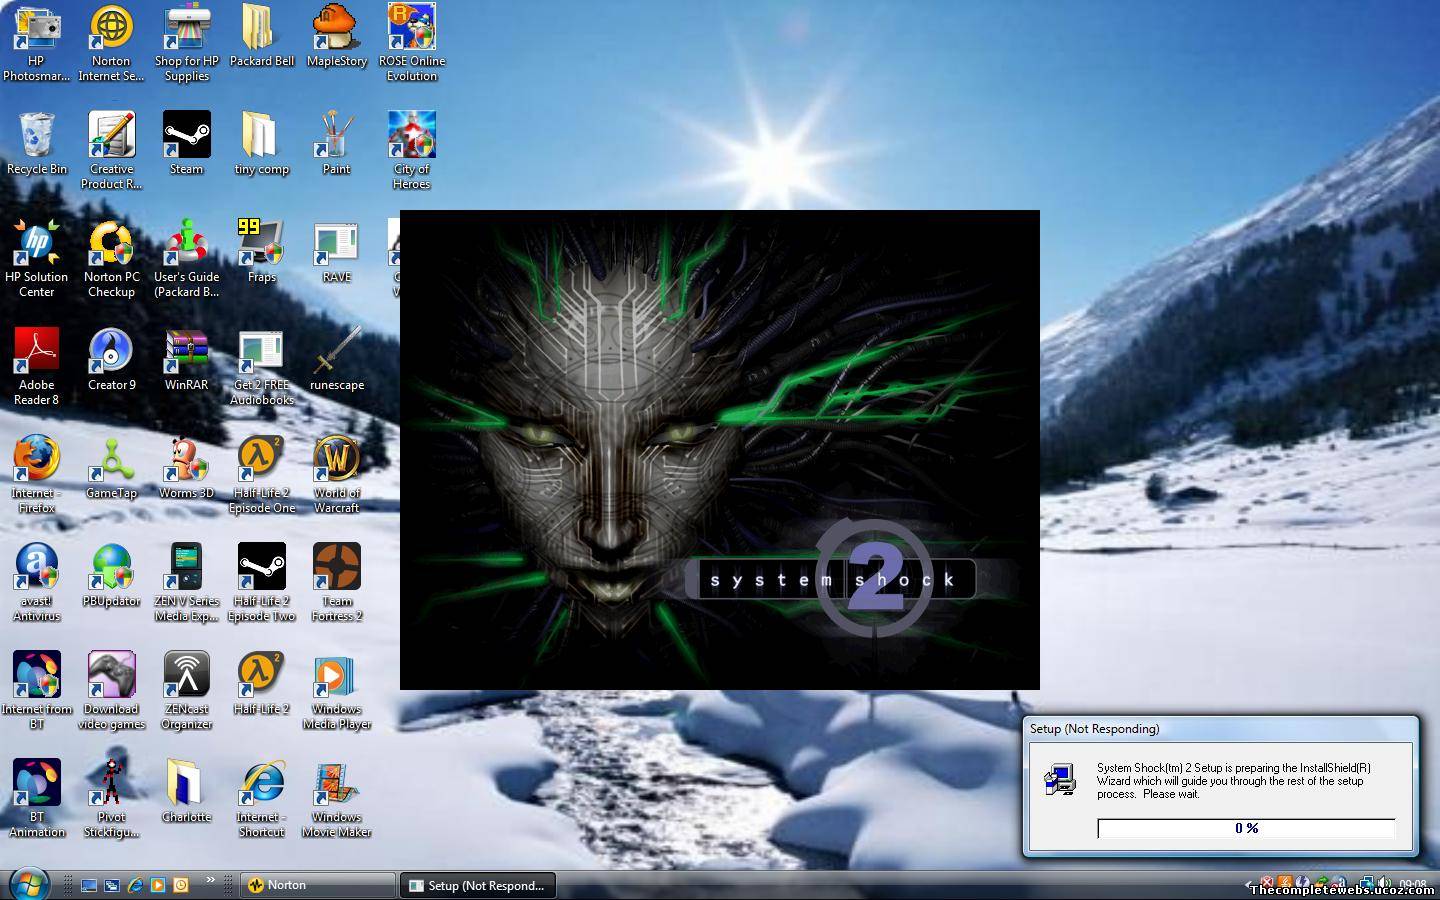Click Show Desktop in Quick Launch
This screenshot has height=900, width=1440.
pyautogui.click(x=89, y=885)
